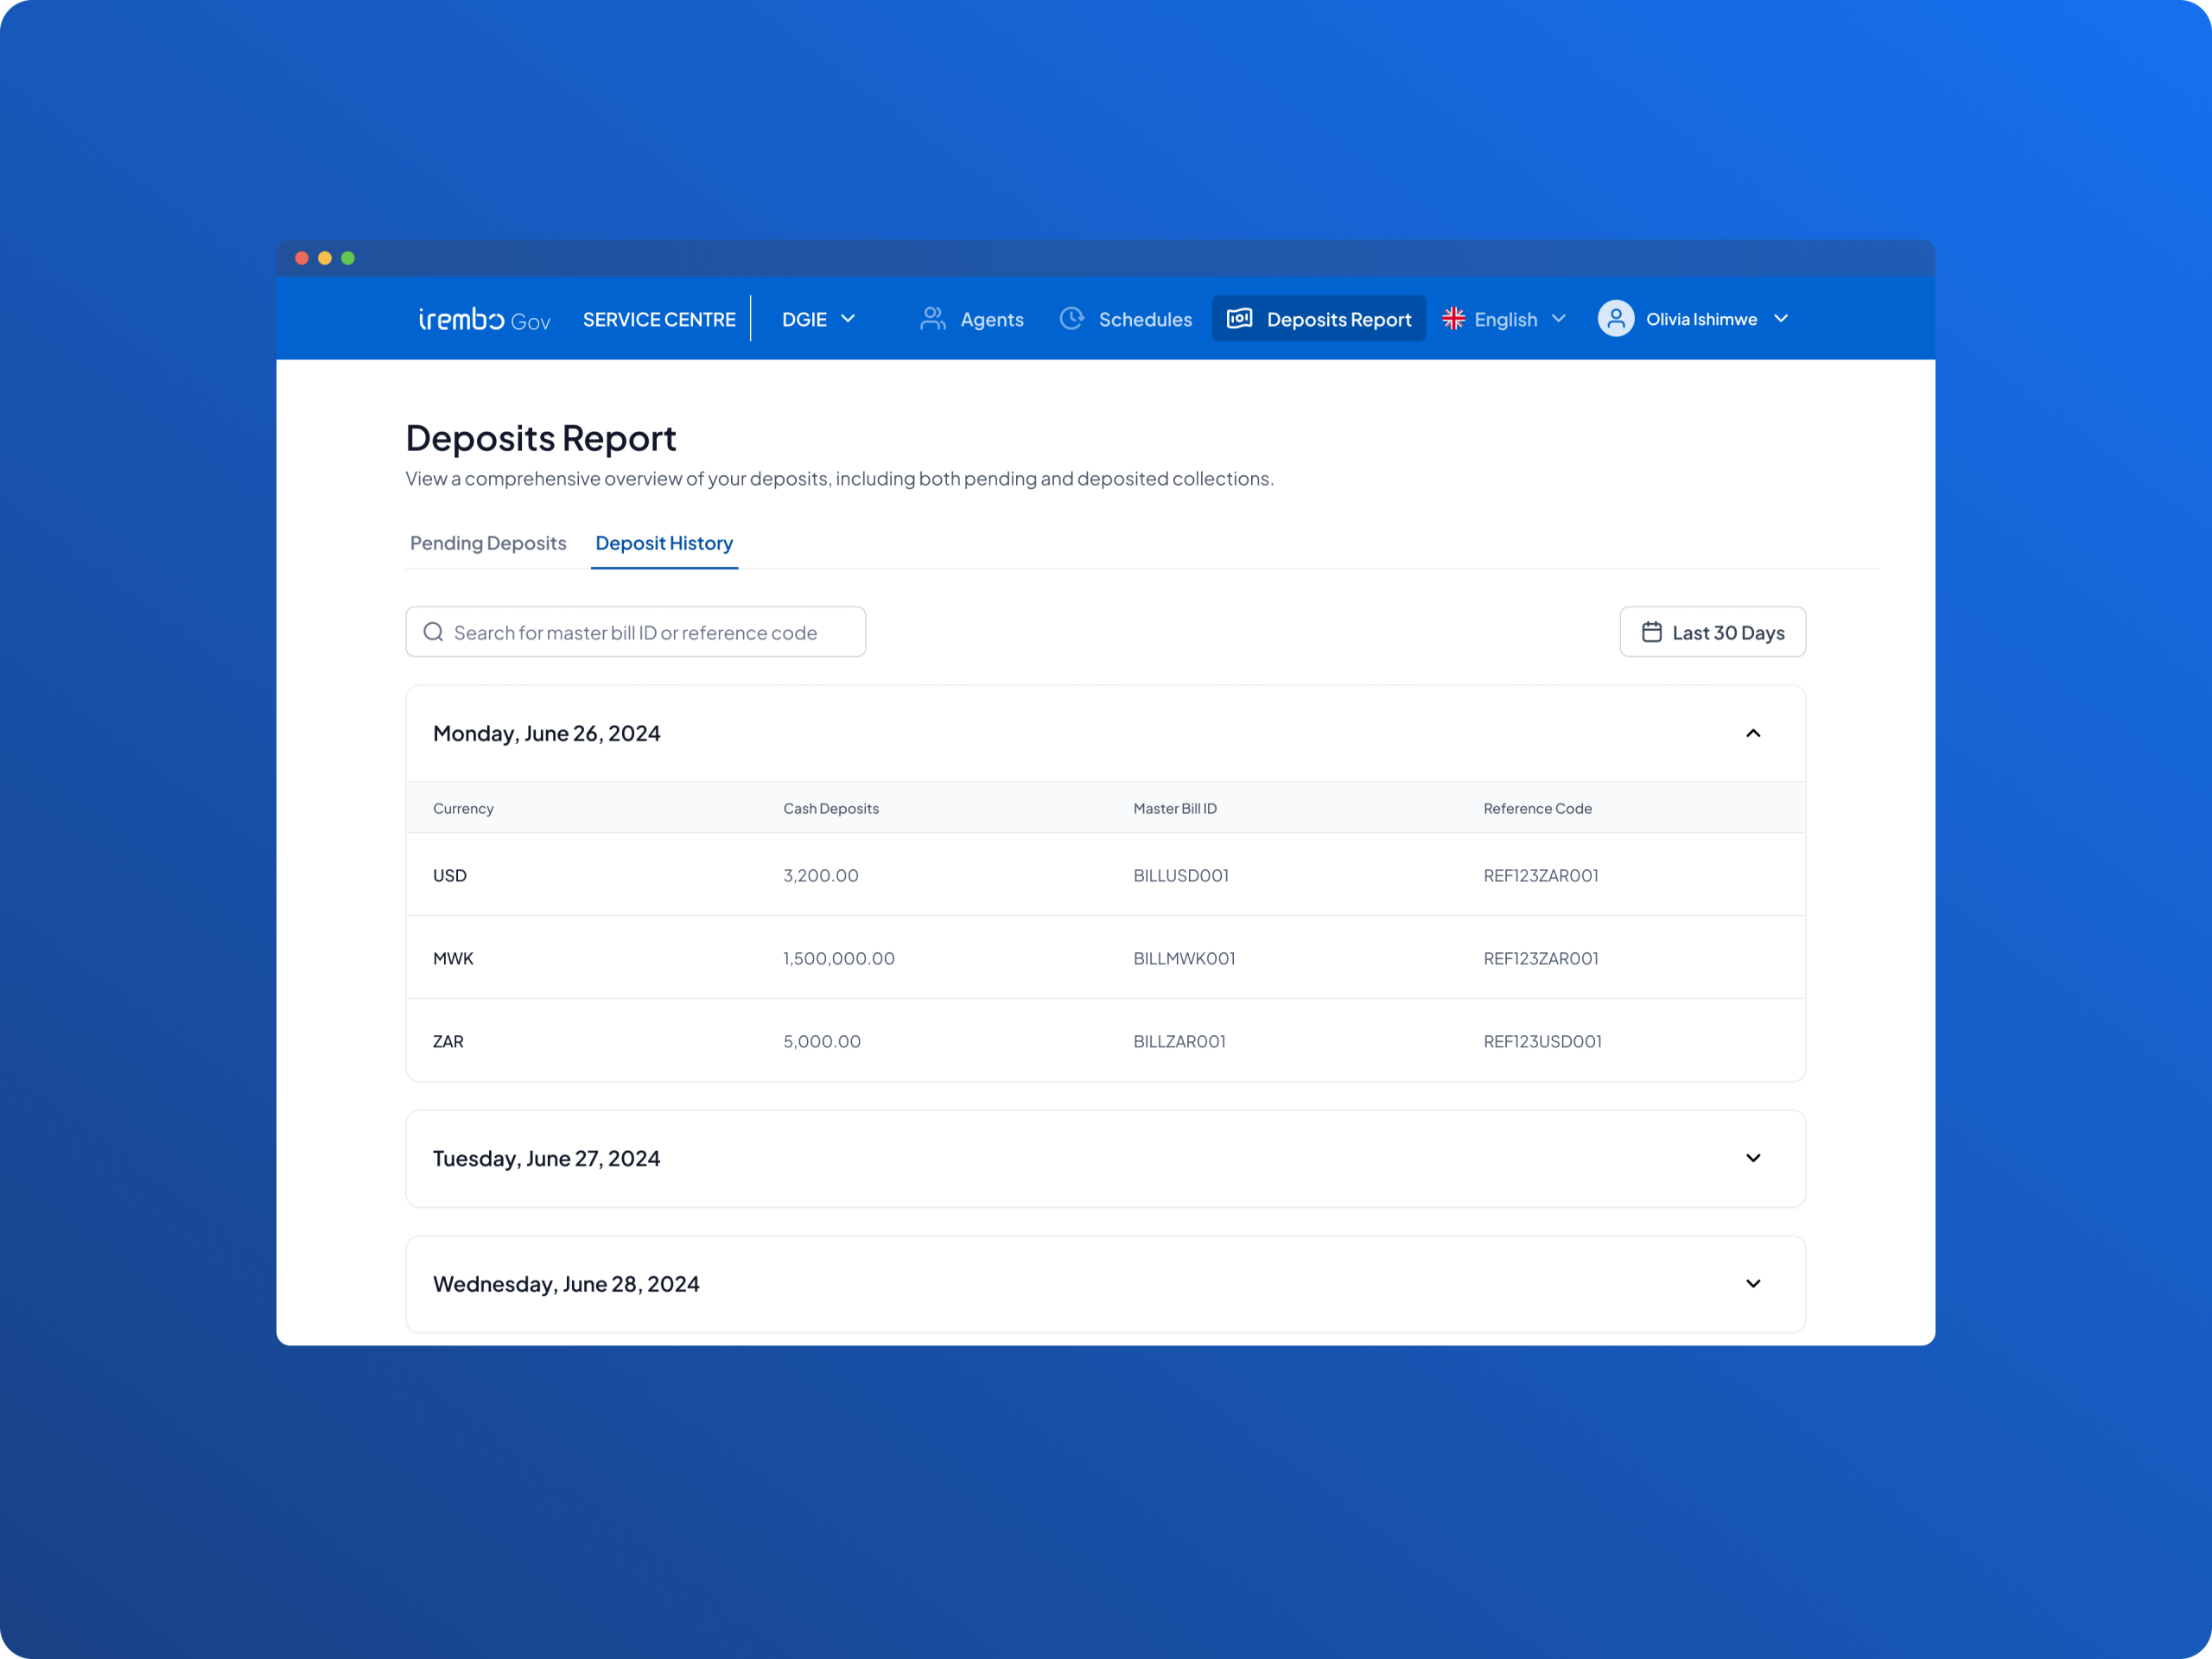Click the 5,000.00 cash deposit value
The image size is (2212, 1659).
click(x=822, y=1041)
